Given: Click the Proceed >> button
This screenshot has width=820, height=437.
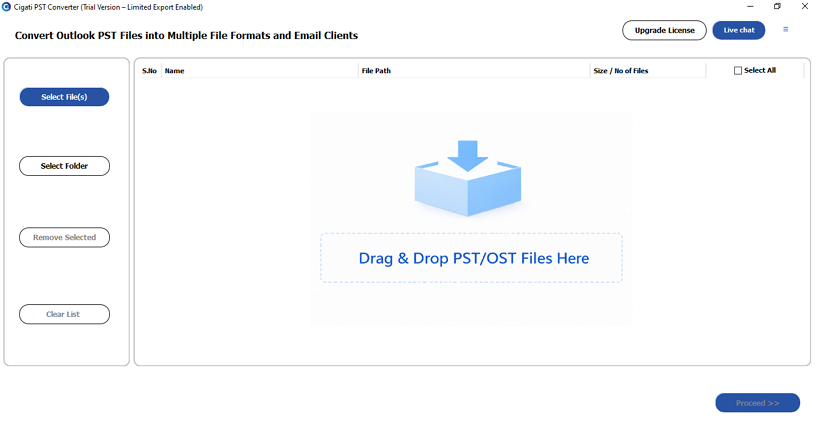Looking at the screenshot, I should click(x=757, y=403).
